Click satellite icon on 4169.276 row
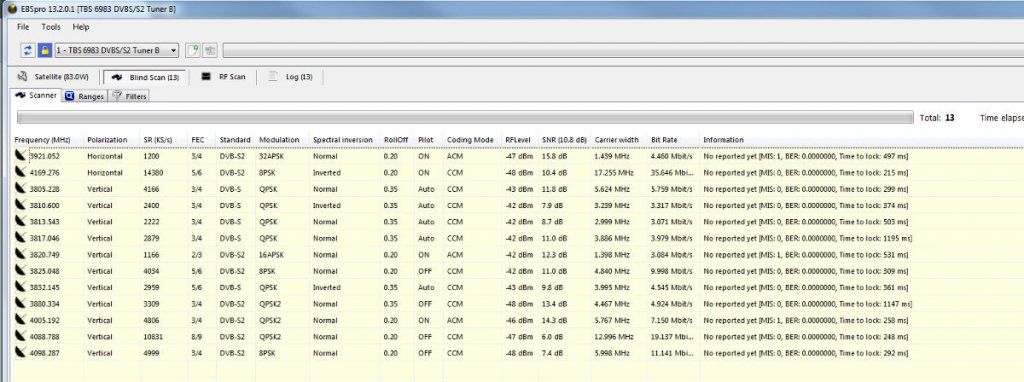Viewport: 1024px width, 382px height. point(21,172)
